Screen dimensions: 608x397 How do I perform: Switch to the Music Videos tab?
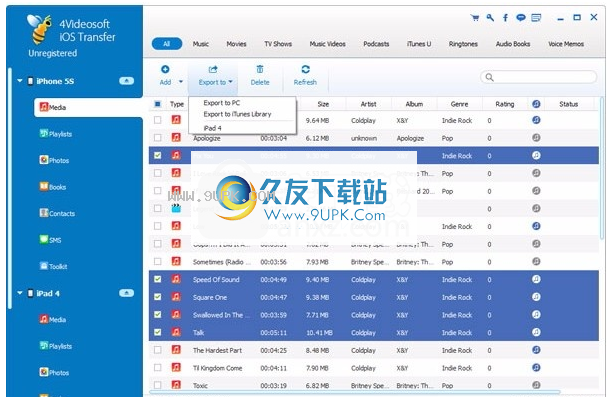(328, 44)
